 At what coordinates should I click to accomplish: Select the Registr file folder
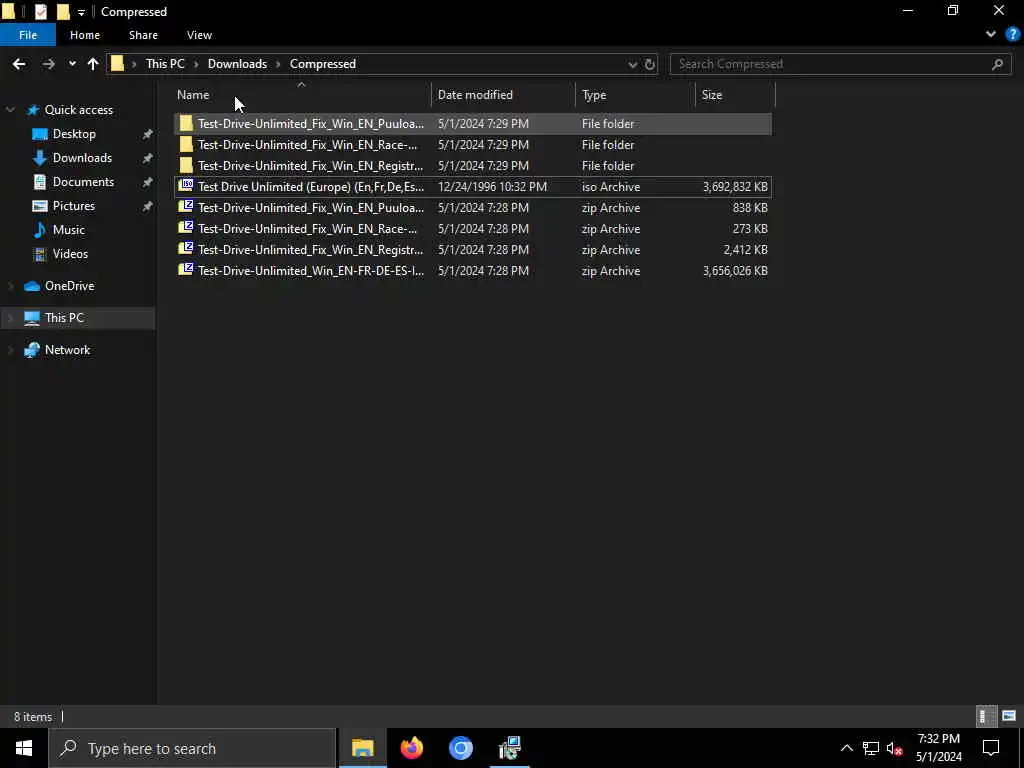tap(473, 166)
